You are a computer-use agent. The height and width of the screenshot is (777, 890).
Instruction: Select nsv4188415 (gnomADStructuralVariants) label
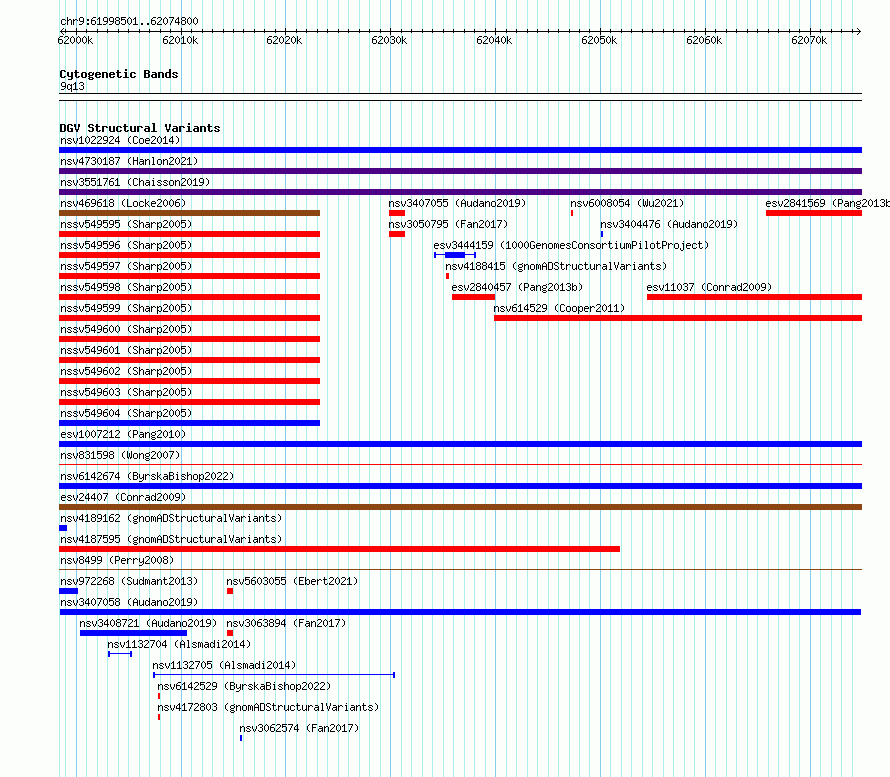(556, 266)
